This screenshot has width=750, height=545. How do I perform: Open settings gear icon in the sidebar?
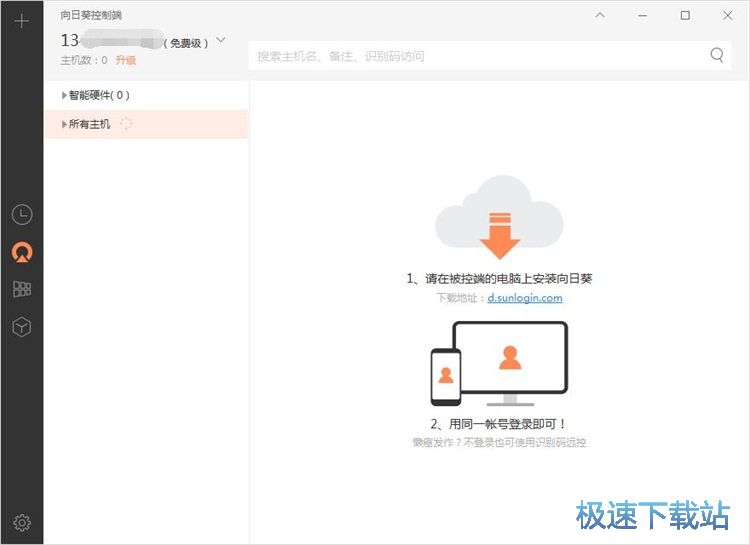coord(22,523)
